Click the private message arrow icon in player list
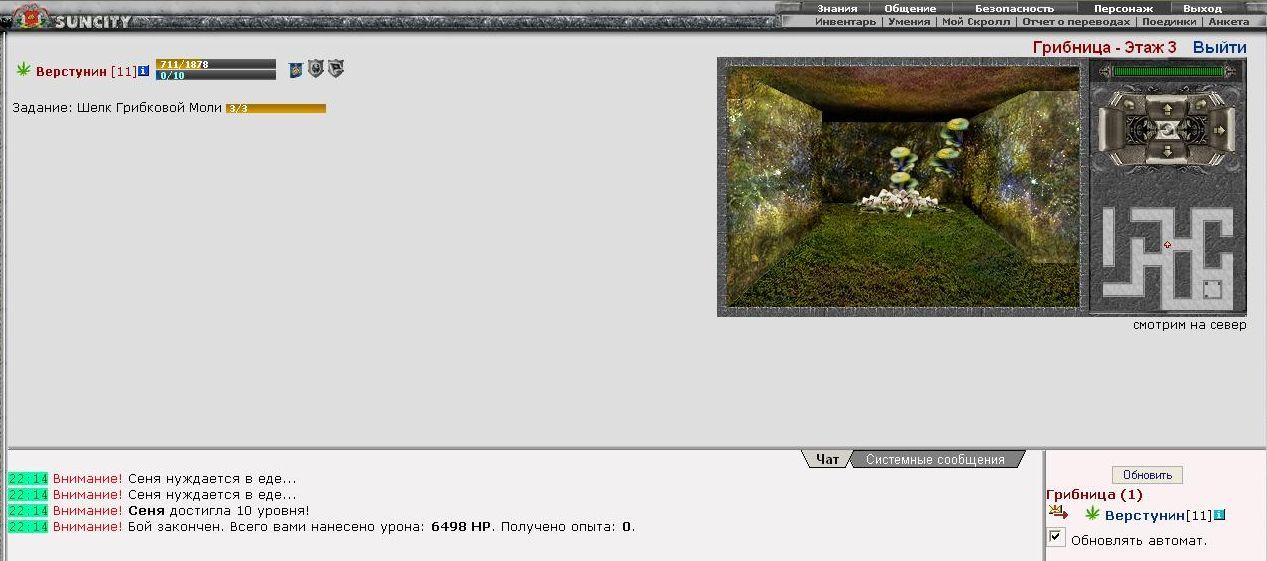The height and width of the screenshot is (561, 1267). [1058, 512]
